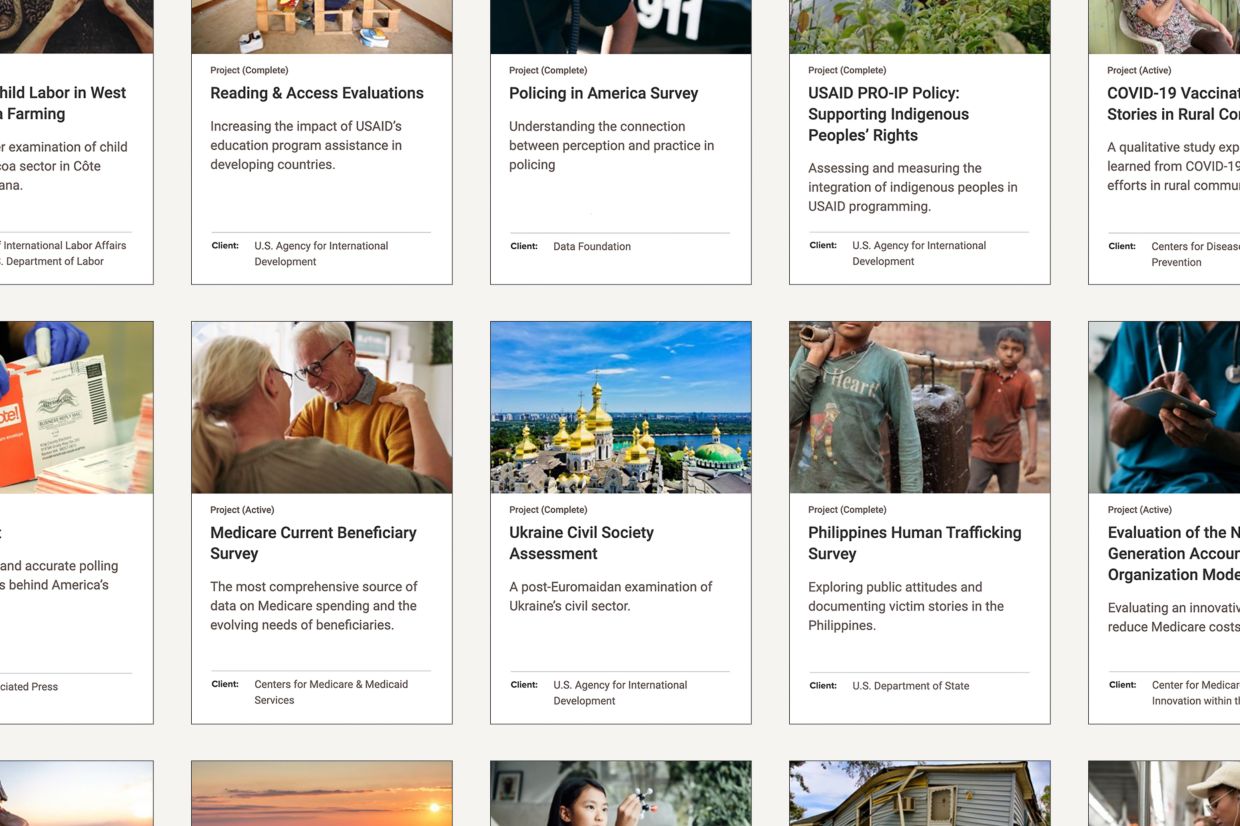The width and height of the screenshot is (1240, 826).
Task: Click 'Client:' label on Medicare survey card
Action: (x=225, y=684)
